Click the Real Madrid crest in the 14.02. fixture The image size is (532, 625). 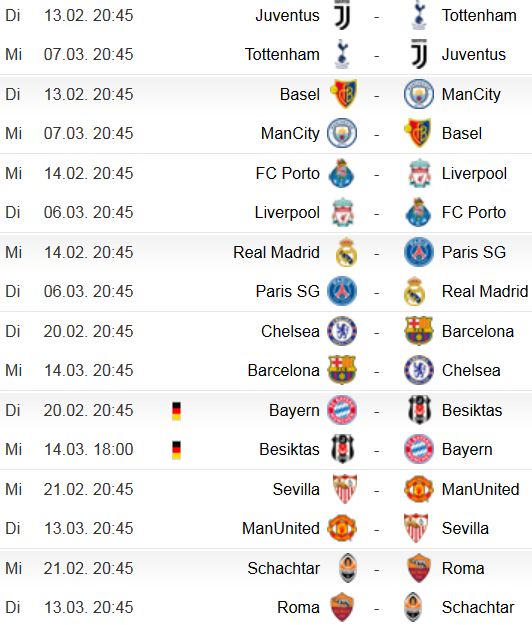coord(346,252)
